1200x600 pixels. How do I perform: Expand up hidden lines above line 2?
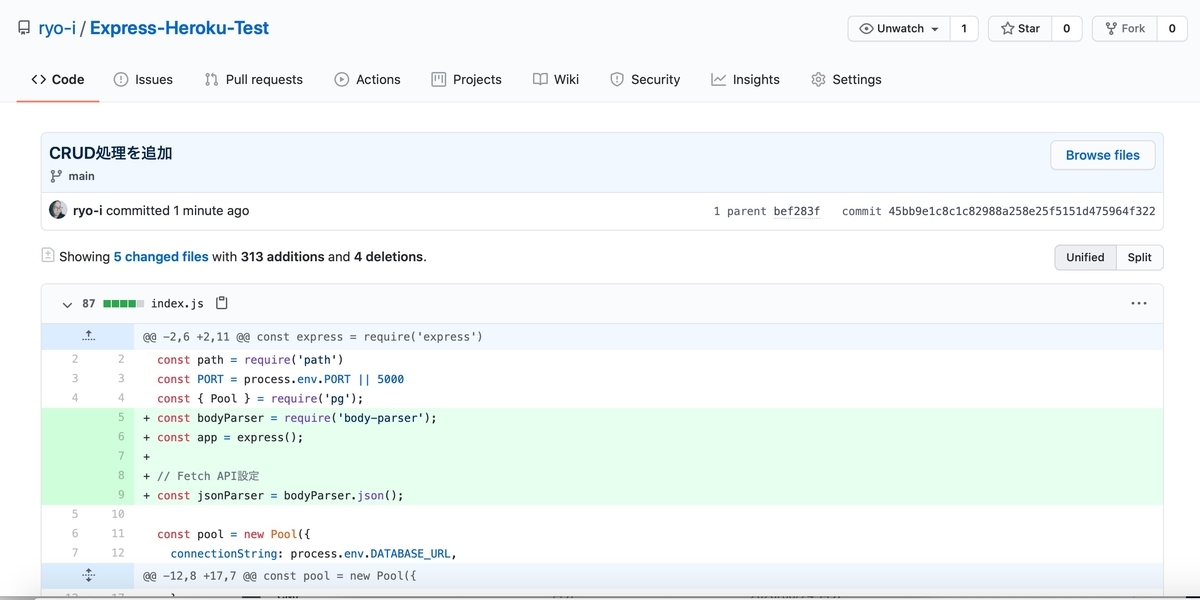[x=88, y=336]
